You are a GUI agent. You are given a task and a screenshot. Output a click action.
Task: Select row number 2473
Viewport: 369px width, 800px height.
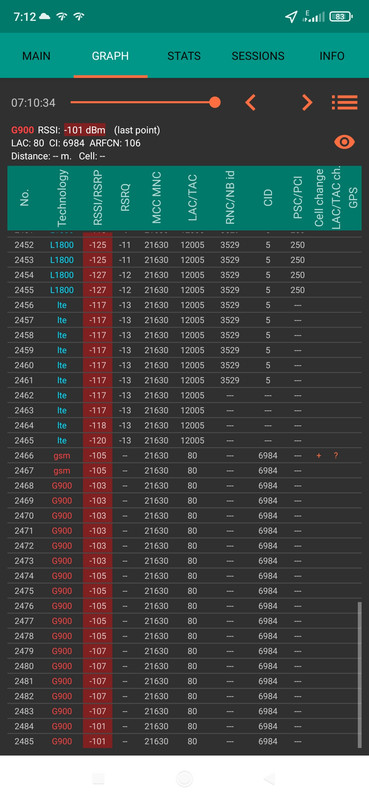tap(184, 561)
